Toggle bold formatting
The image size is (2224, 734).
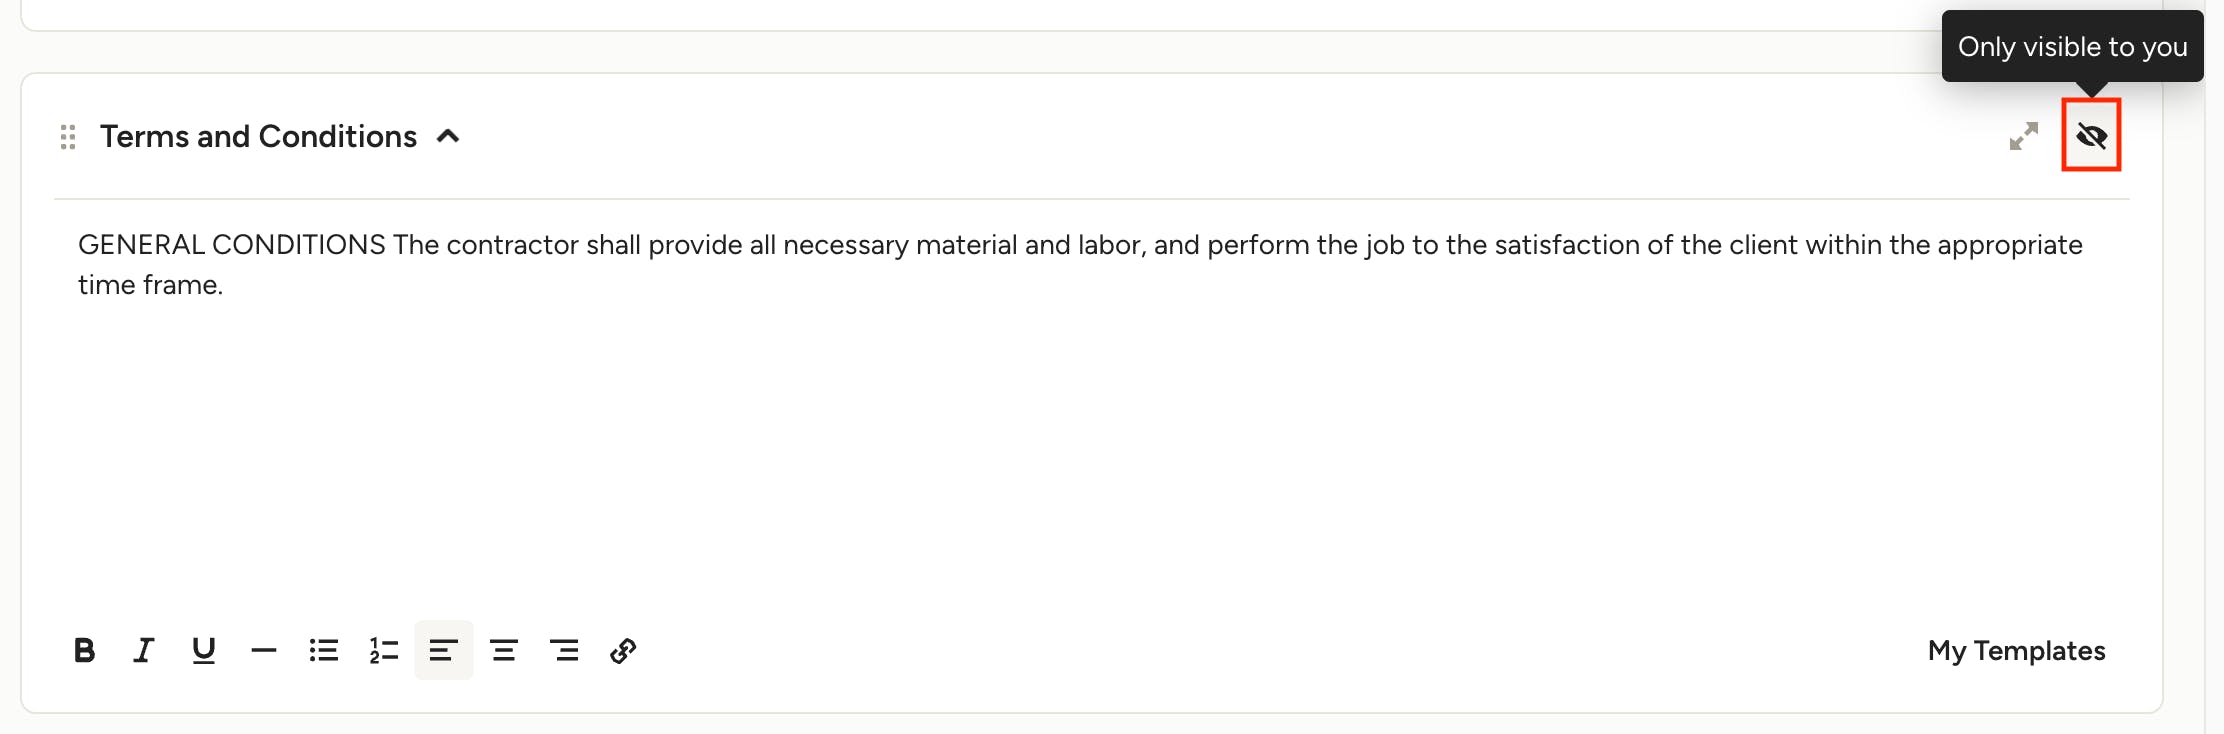tap(85, 651)
